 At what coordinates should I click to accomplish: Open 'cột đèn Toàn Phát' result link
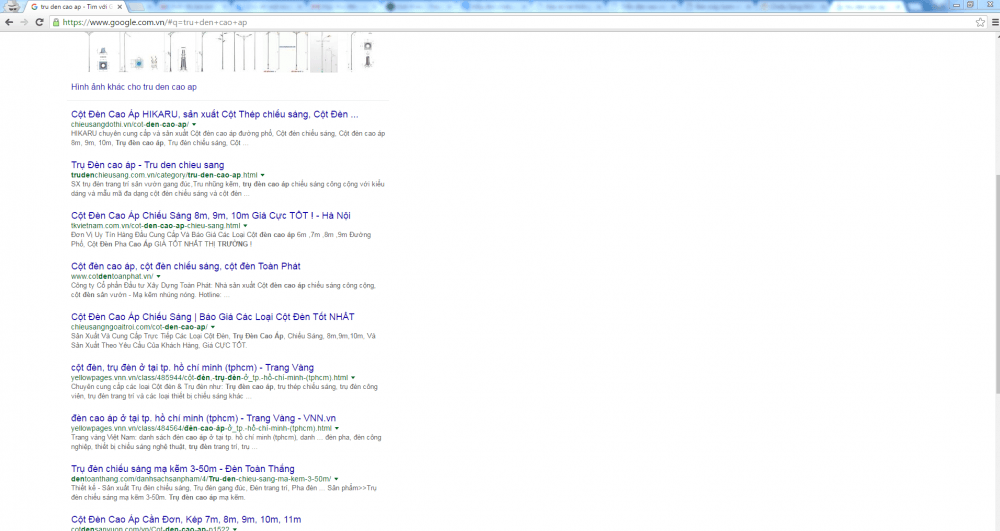[x=186, y=266]
